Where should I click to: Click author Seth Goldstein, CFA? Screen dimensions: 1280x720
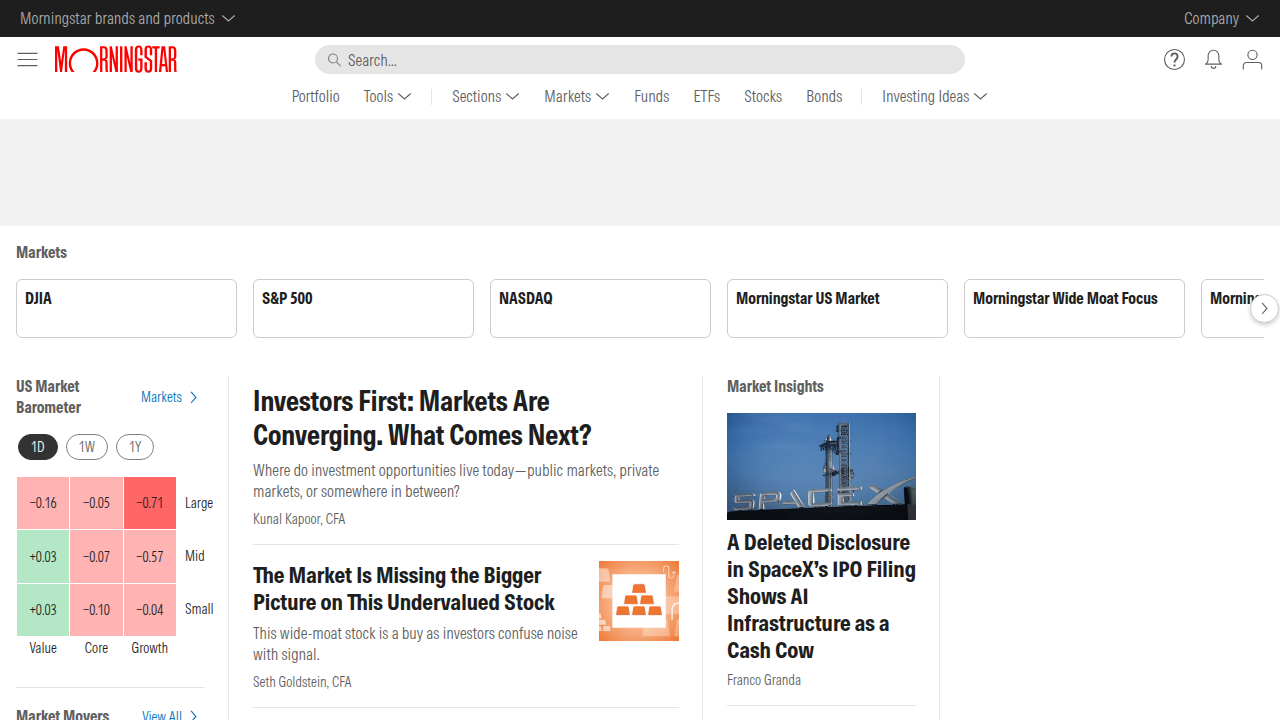(302, 682)
